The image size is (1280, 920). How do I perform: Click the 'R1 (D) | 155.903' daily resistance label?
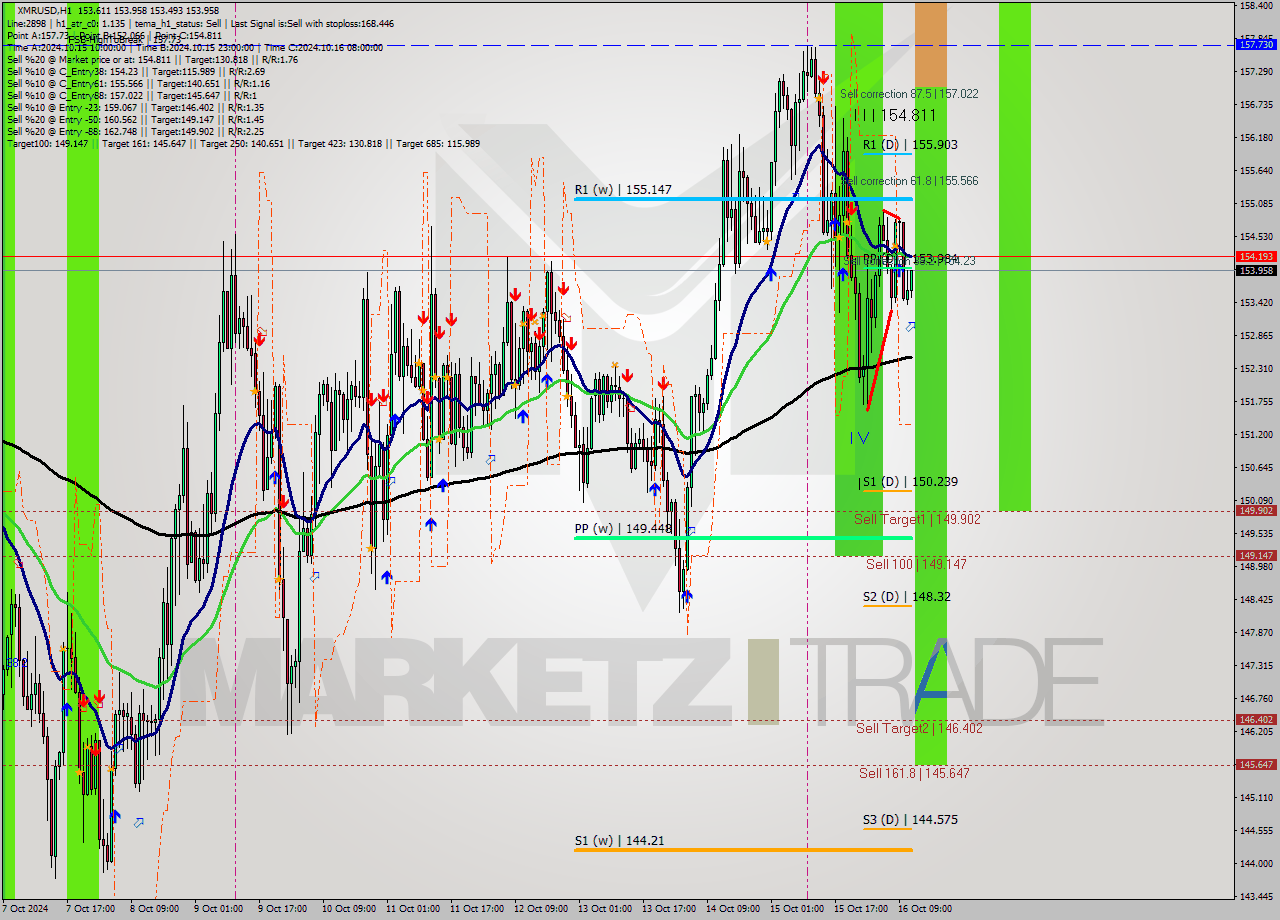click(x=910, y=145)
